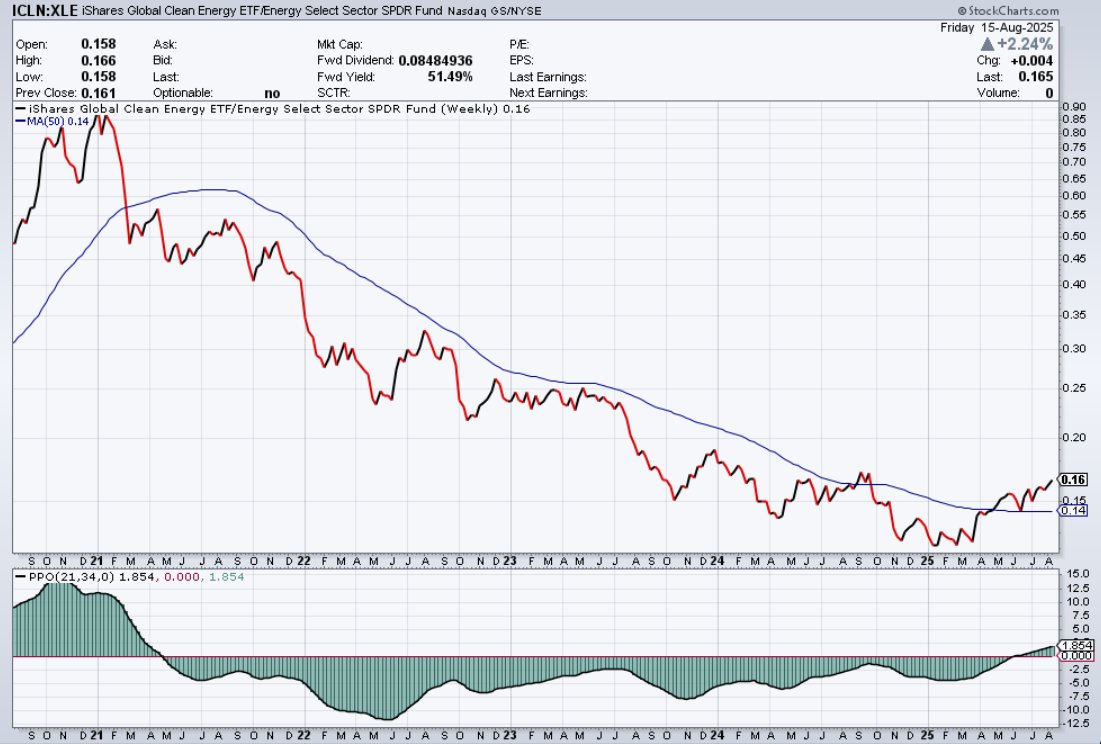Click the Fwd Yield value 51.49%

point(450,77)
